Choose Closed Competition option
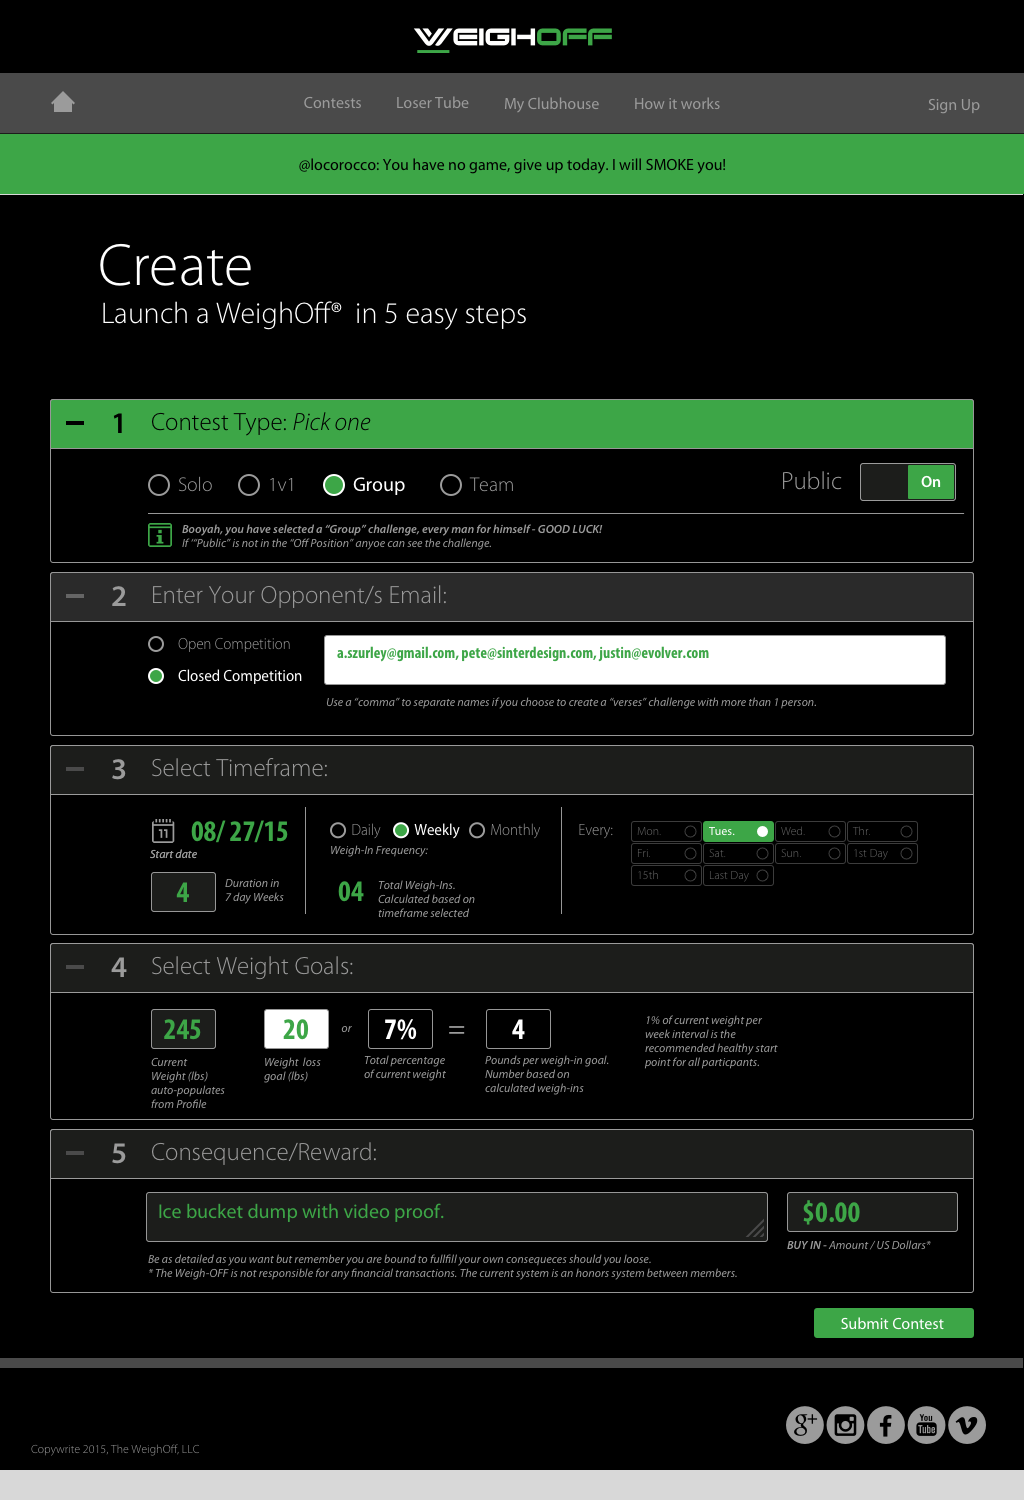This screenshot has height=1500, width=1024. pos(156,676)
